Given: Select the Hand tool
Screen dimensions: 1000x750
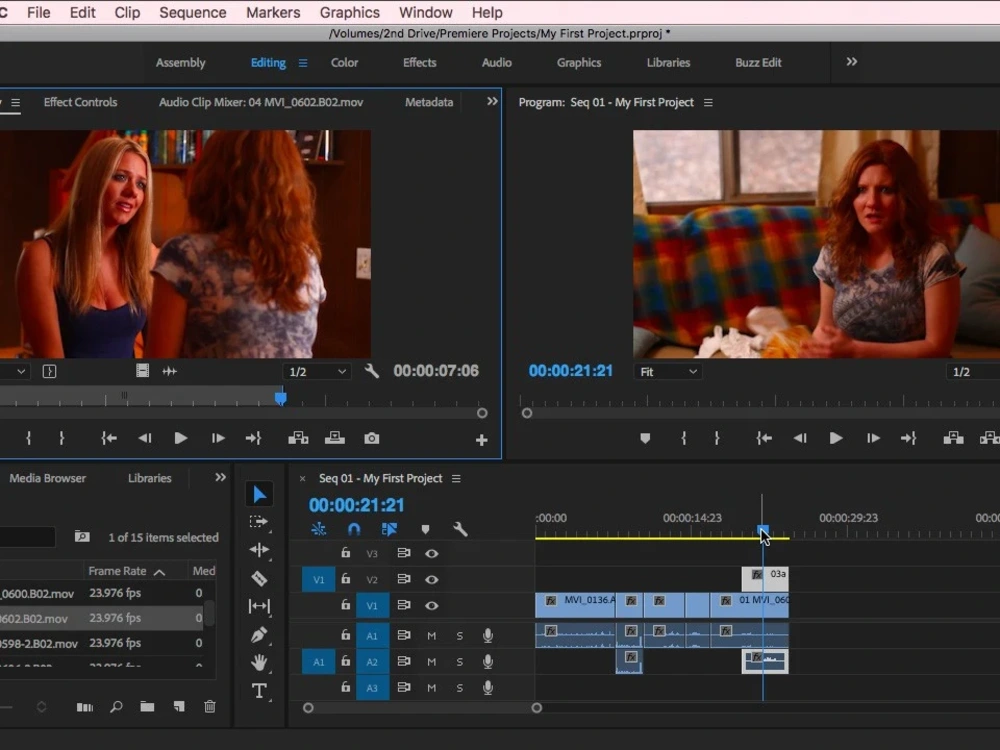Looking at the screenshot, I should (x=259, y=663).
